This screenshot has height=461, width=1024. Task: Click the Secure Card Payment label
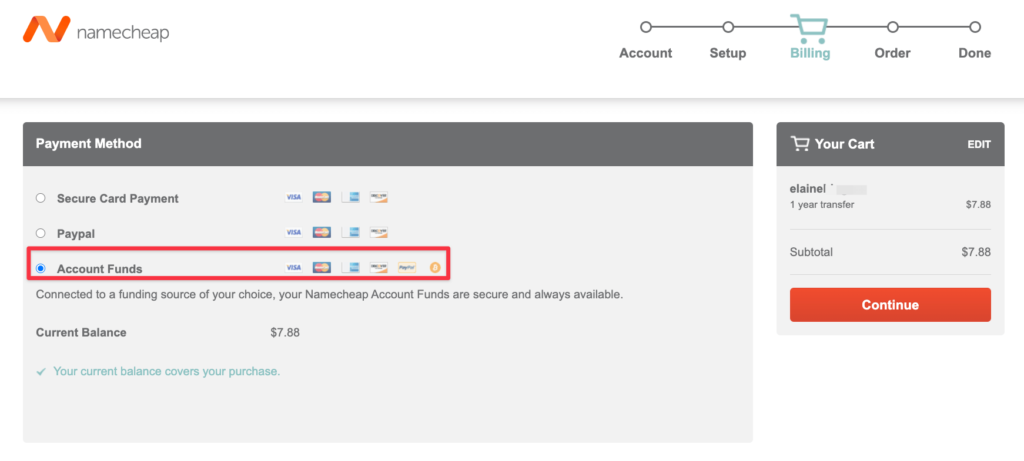click(118, 199)
